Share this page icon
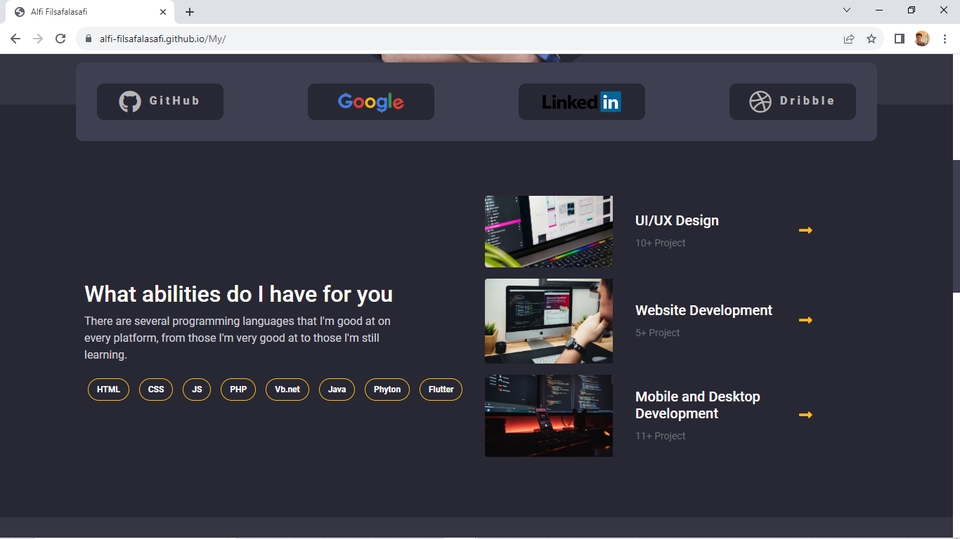This screenshot has width=960, height=539. [849, 39]
